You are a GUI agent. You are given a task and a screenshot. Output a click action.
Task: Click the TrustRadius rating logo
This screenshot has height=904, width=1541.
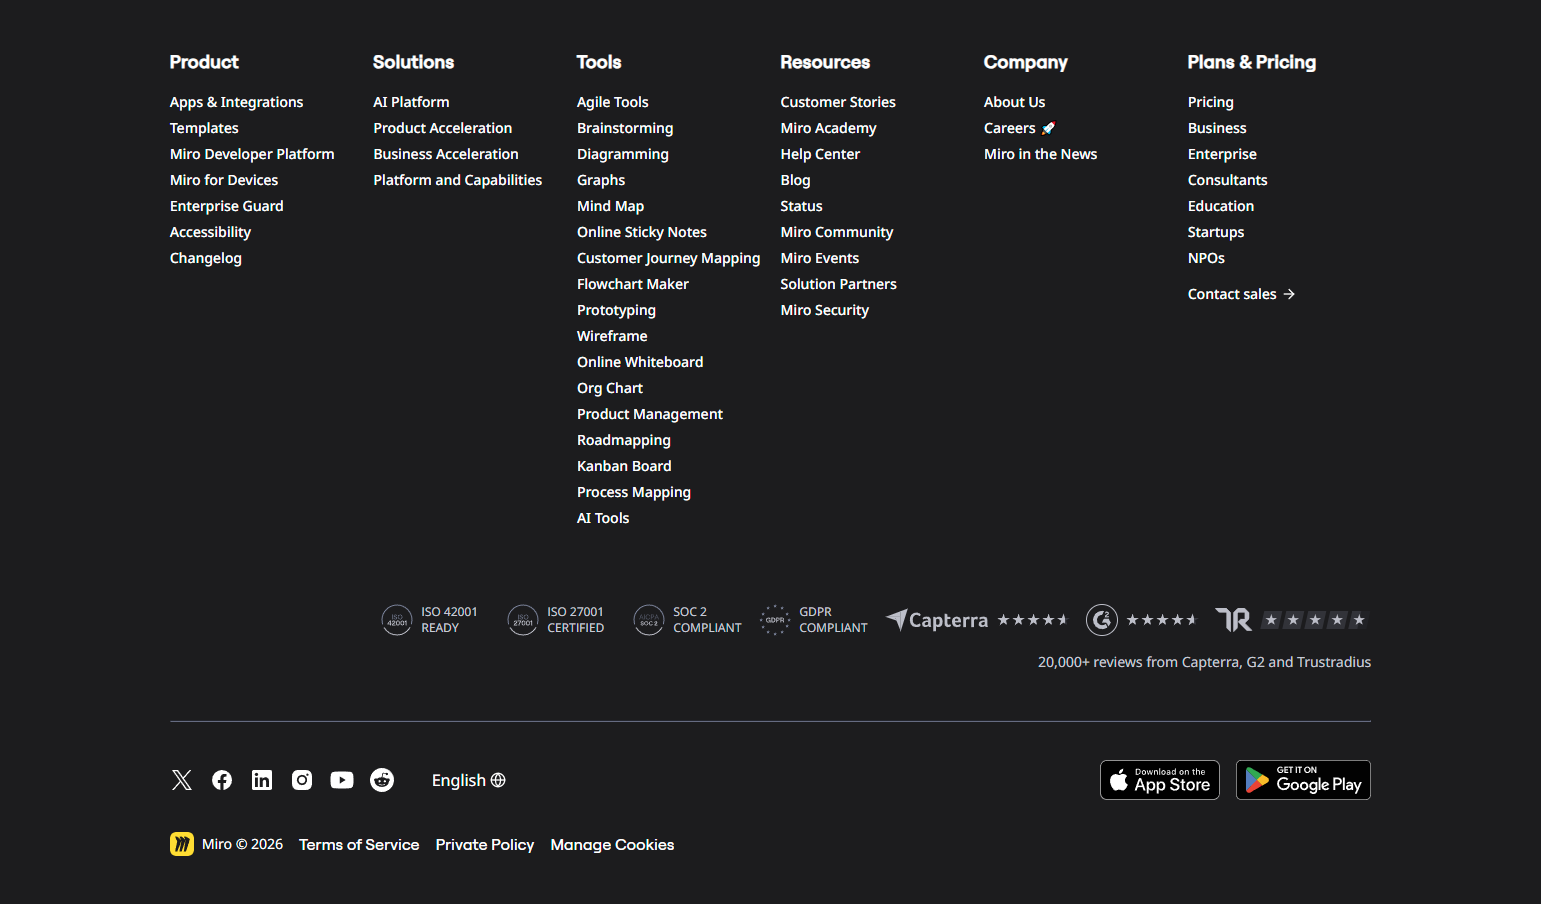[x=1233, y=620]
